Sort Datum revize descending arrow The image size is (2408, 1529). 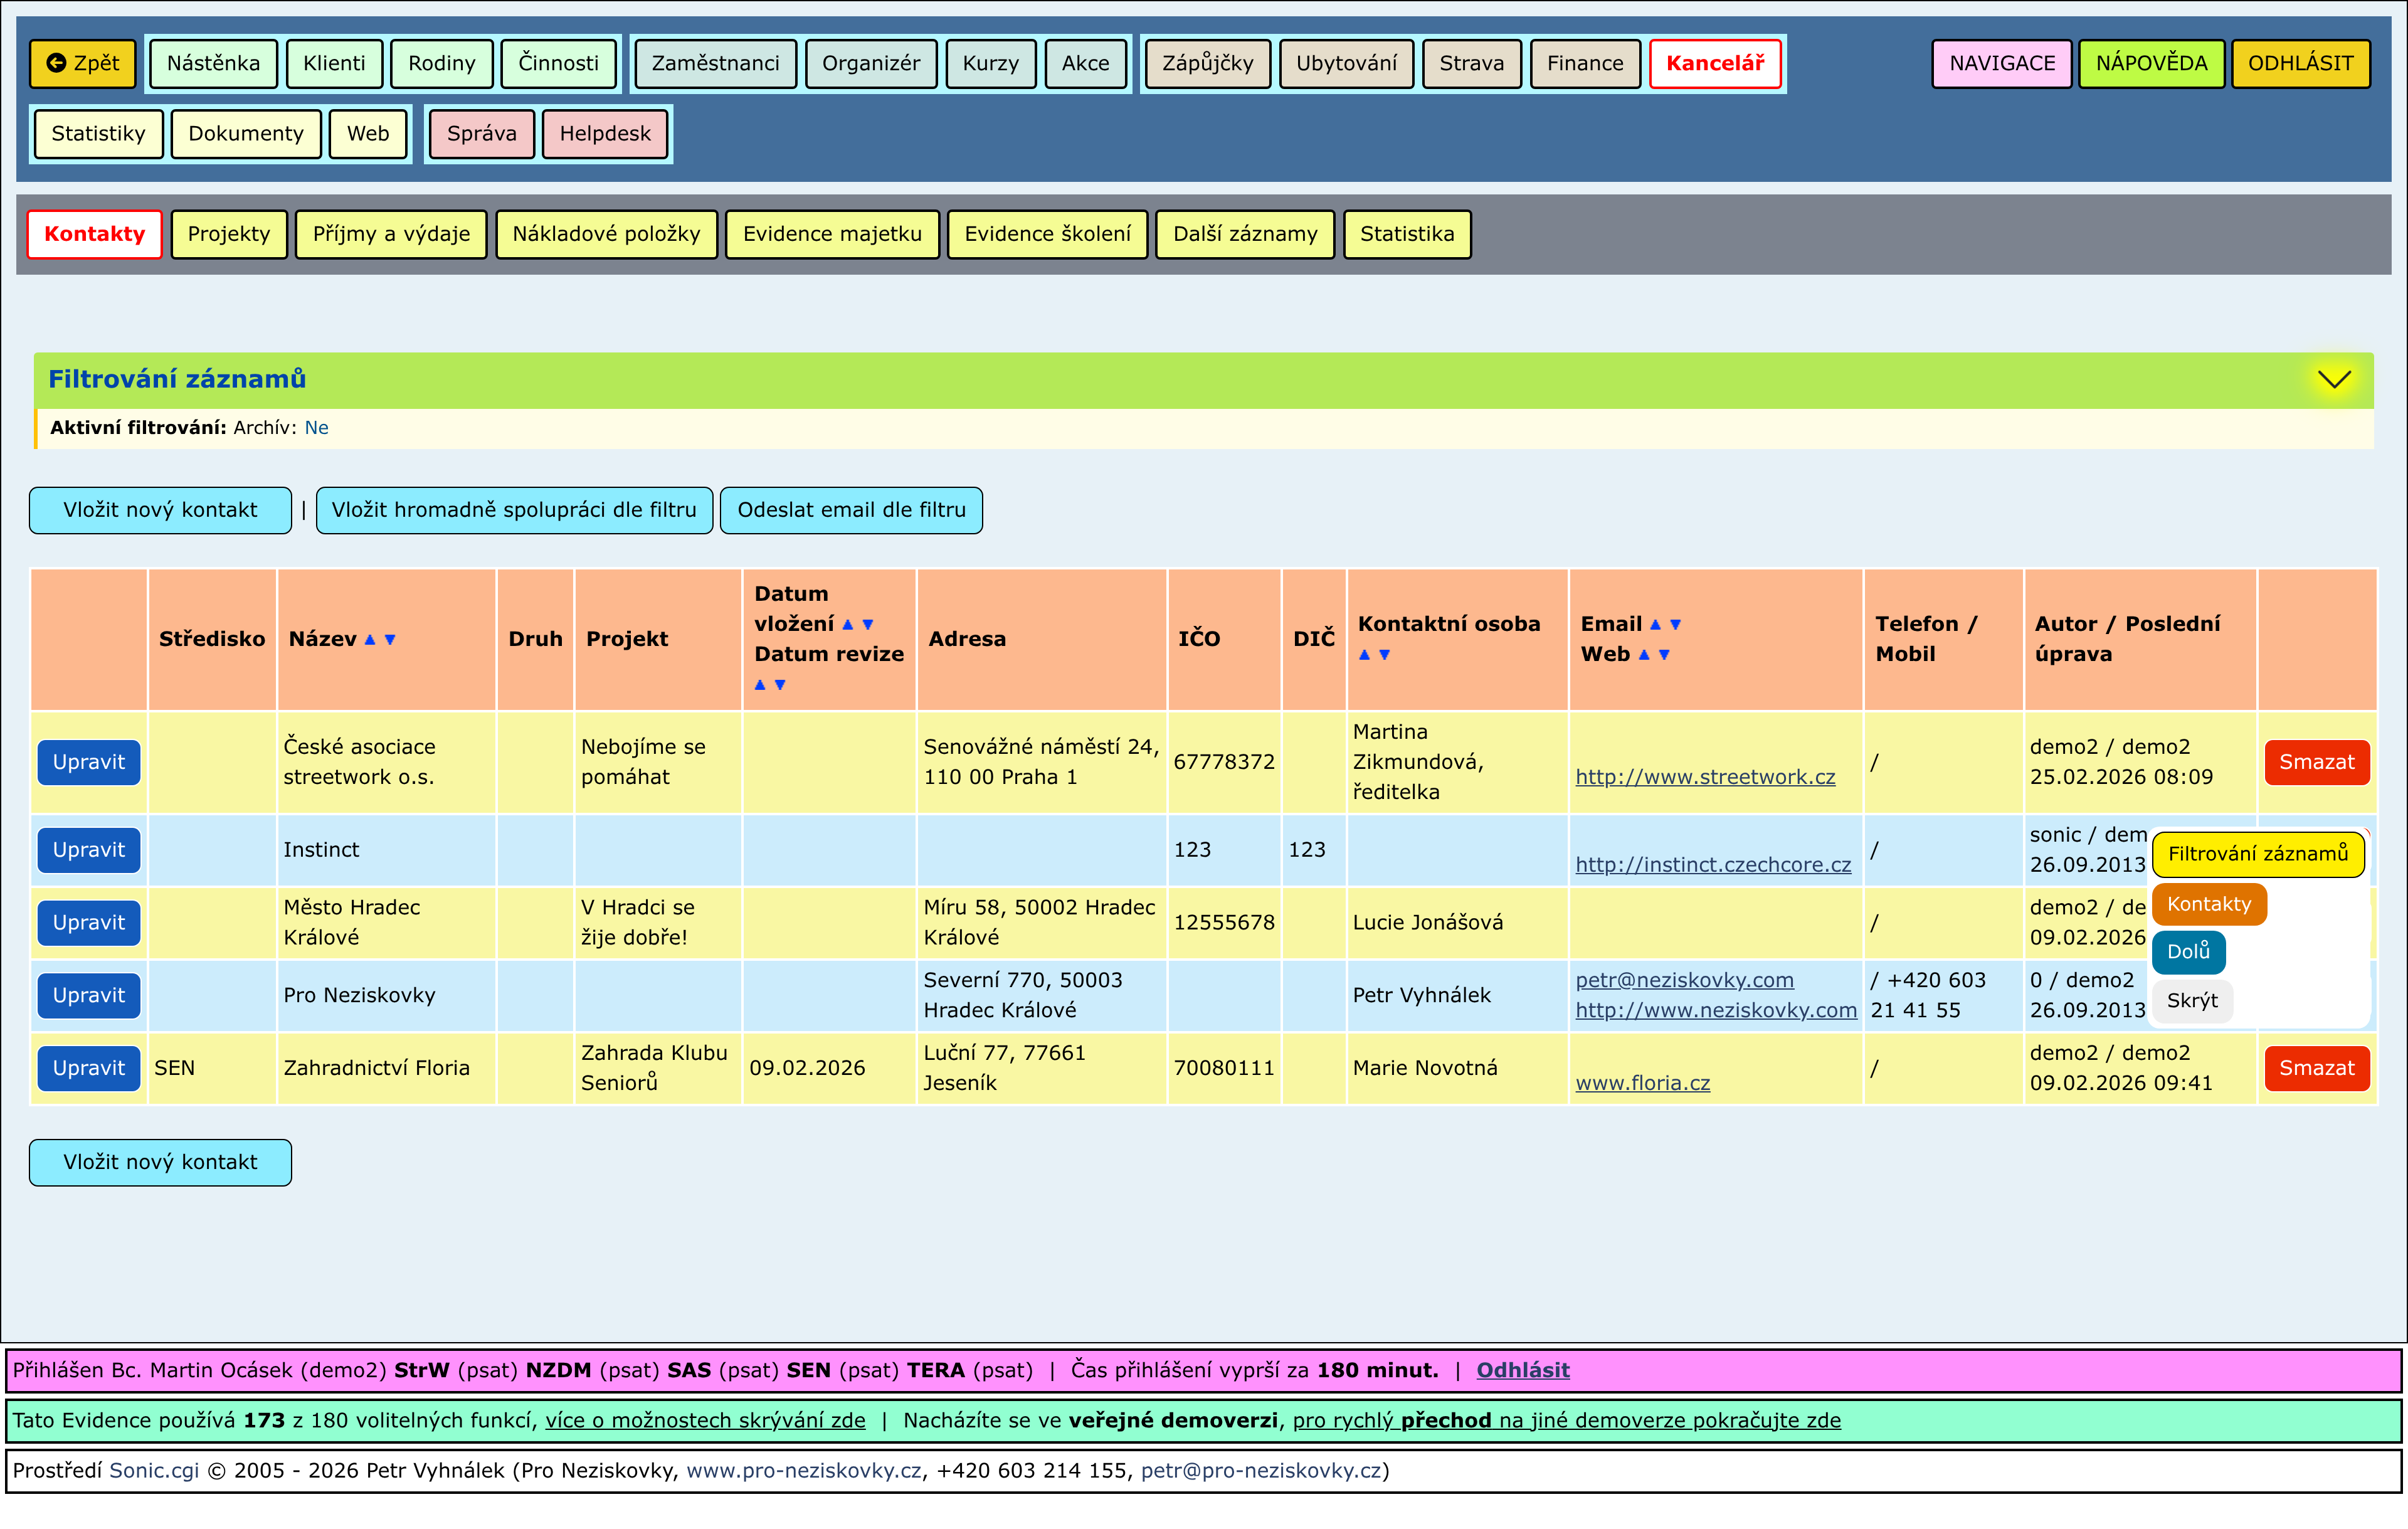(780, 685)
